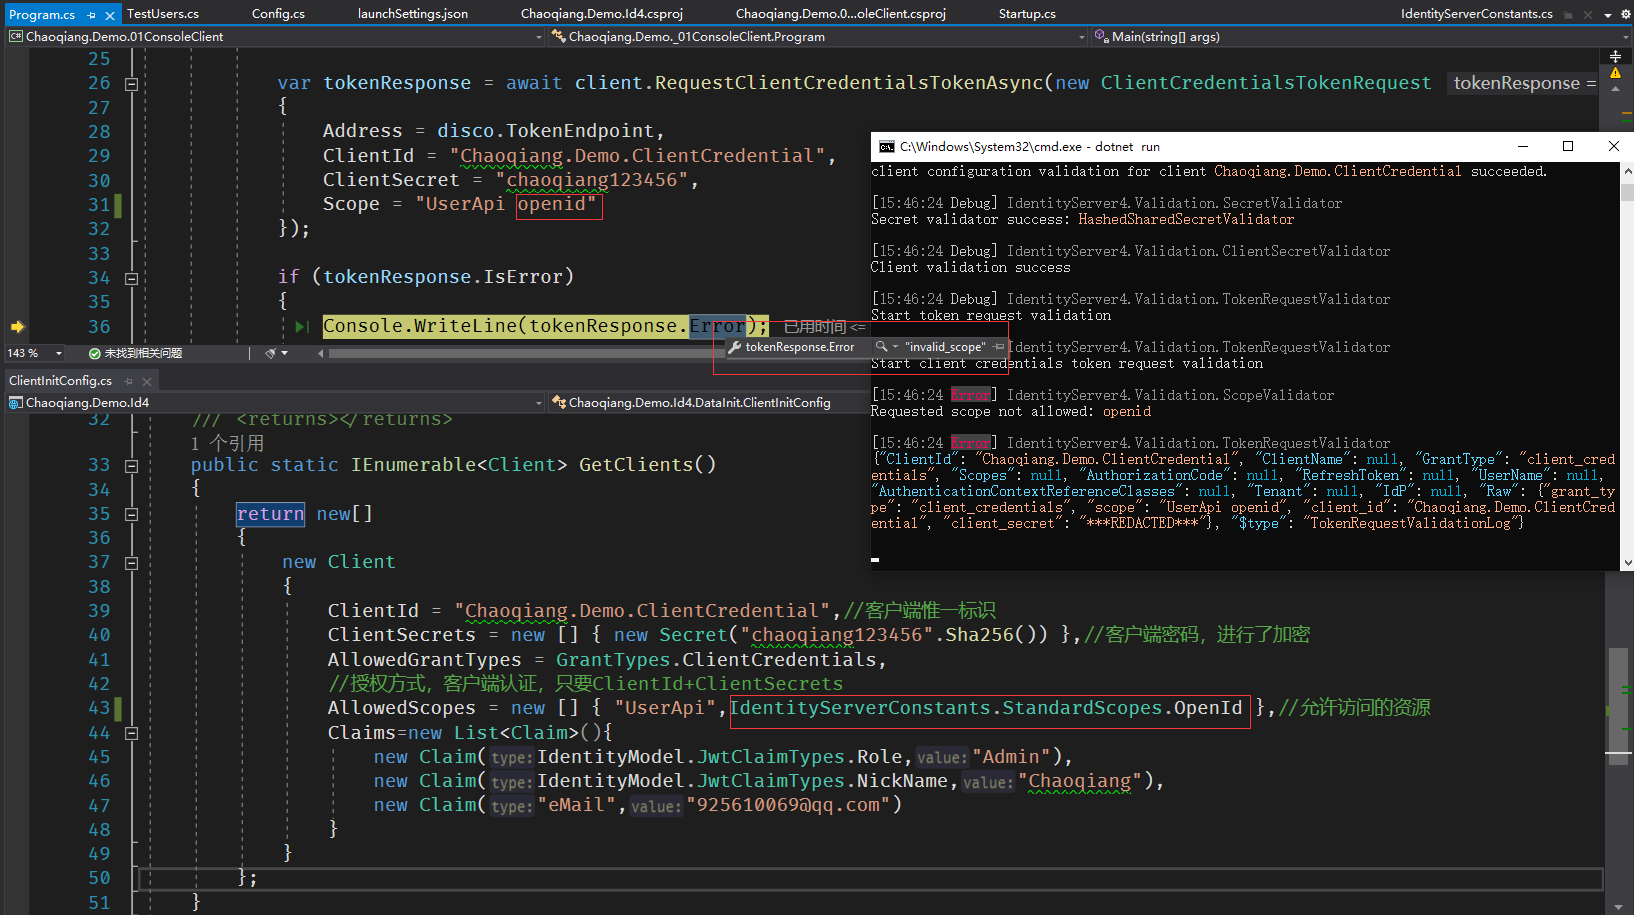Image resolution: width=1634 pixels, height=915 pixels.
Task: Click the Run to Click green arrow on line 36
Action: (302, 327)
